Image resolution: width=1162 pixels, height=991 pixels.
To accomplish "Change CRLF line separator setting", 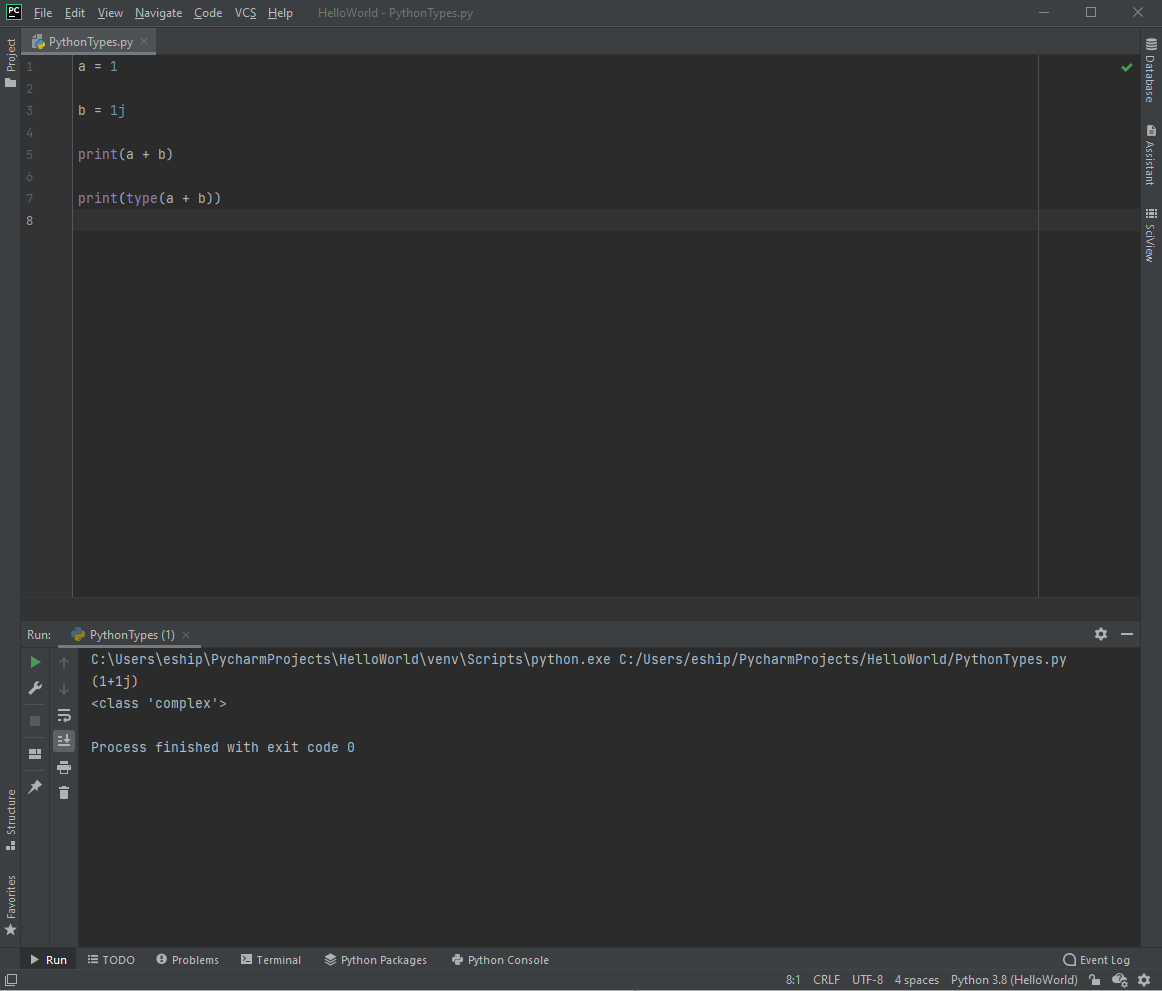I will (826, 980).
